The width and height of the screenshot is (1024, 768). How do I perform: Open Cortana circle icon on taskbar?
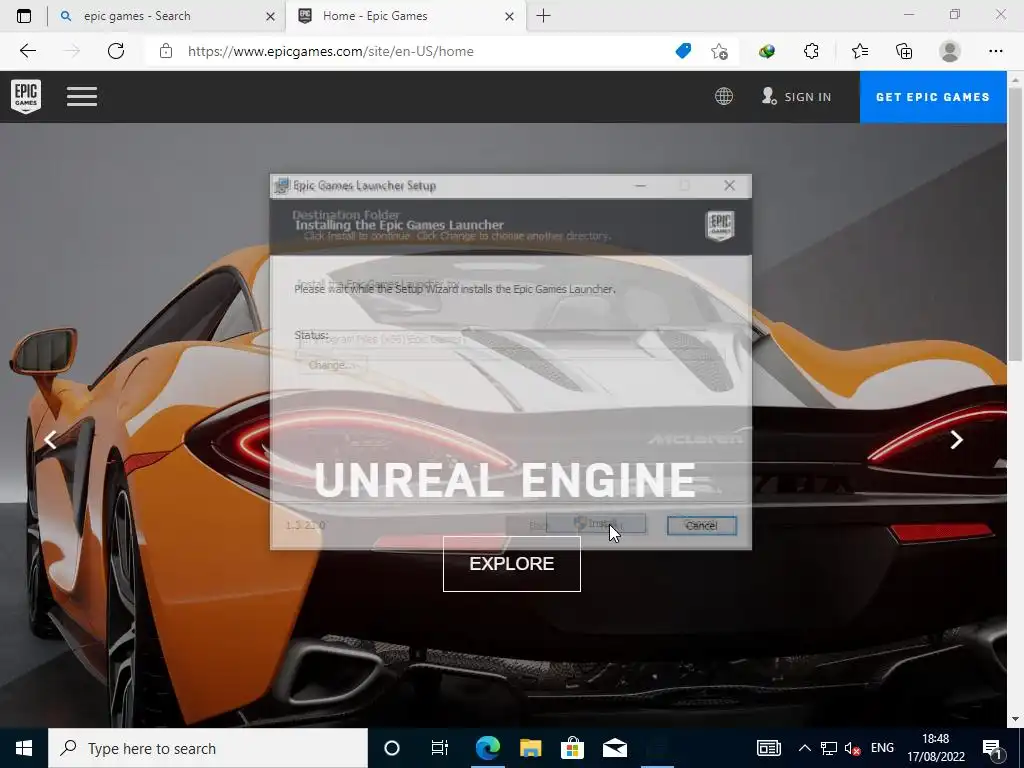(392, 748)
